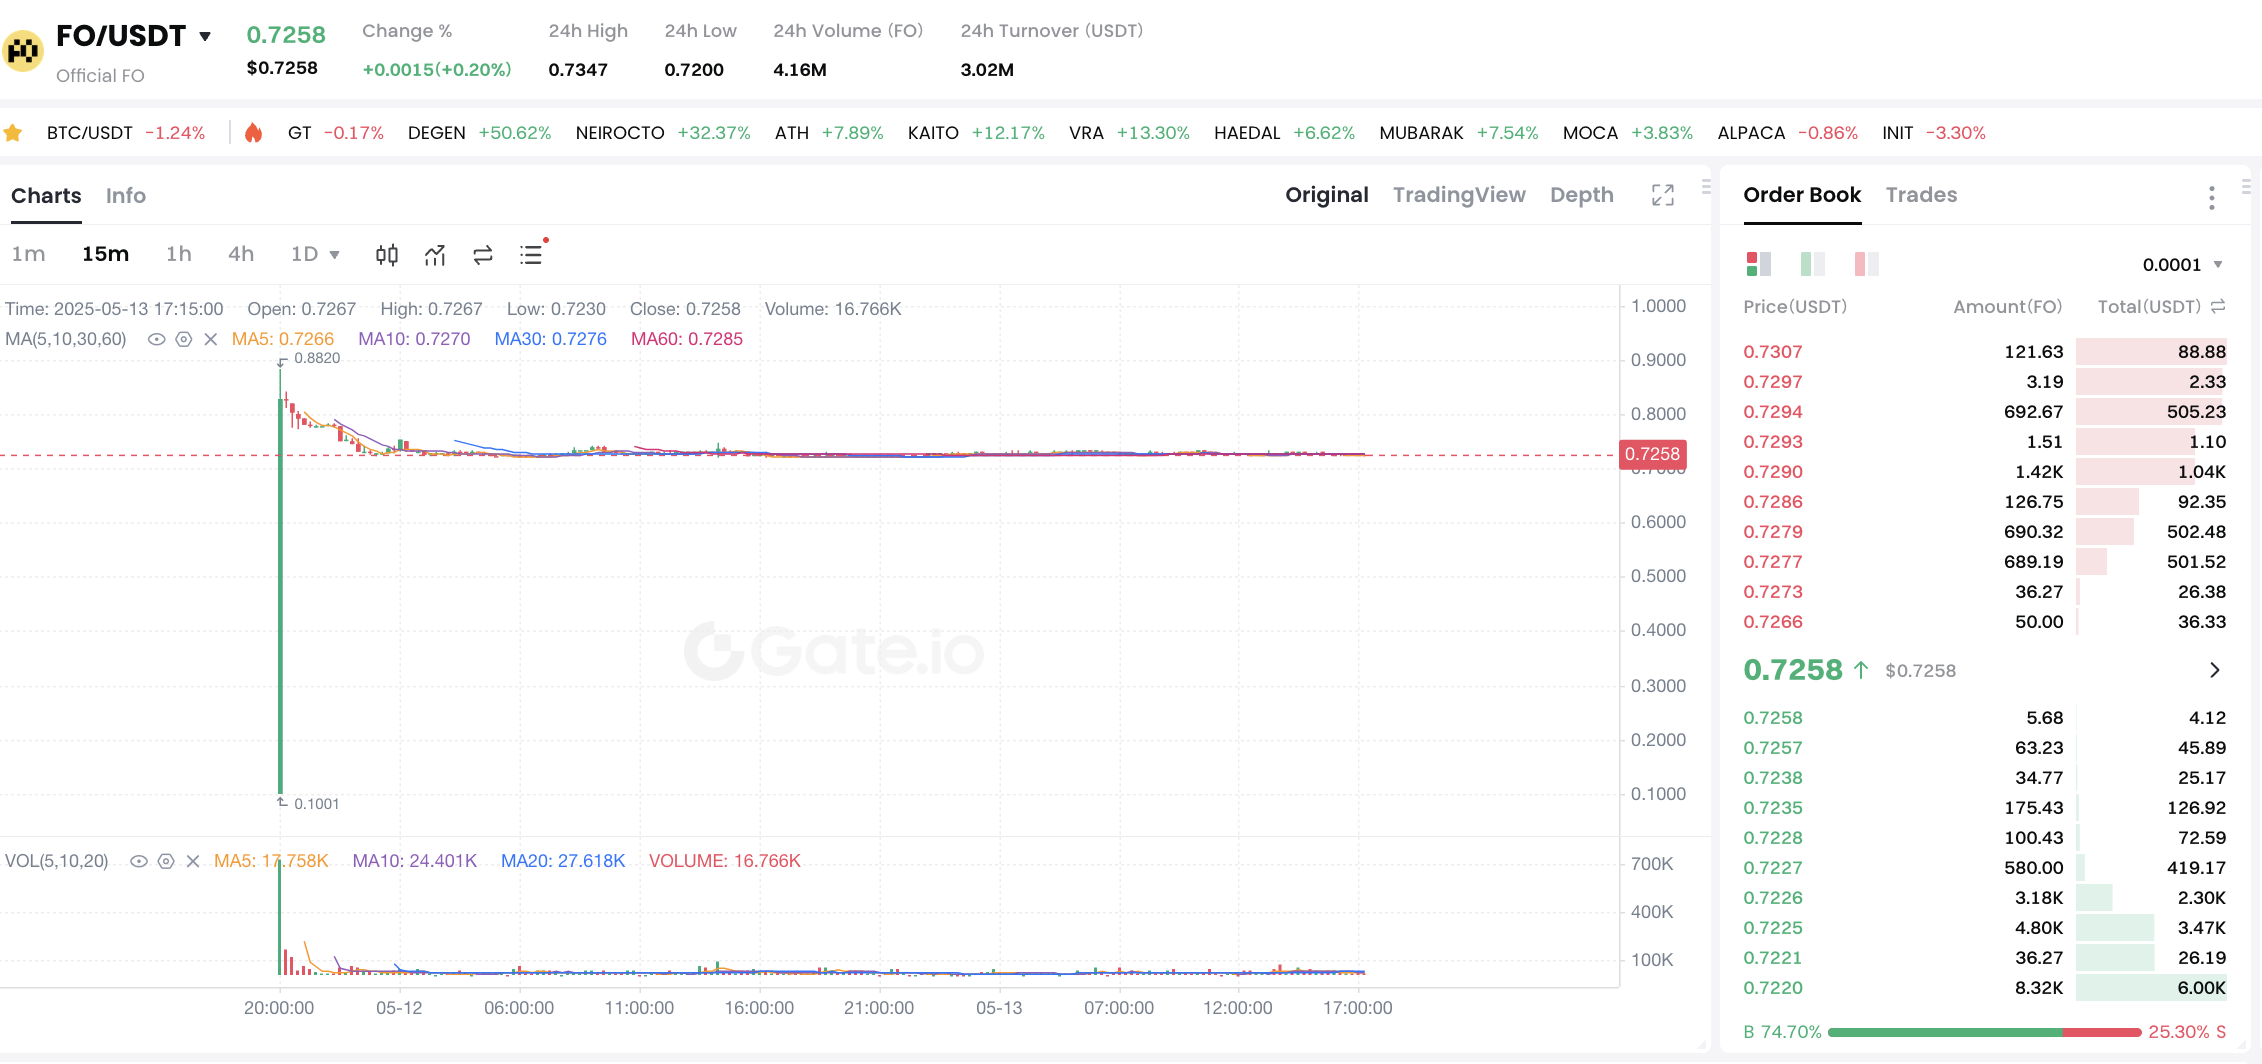Expand chart to fullscreen
This screenshot has height=1064, width=2262.
[1662, 195]
